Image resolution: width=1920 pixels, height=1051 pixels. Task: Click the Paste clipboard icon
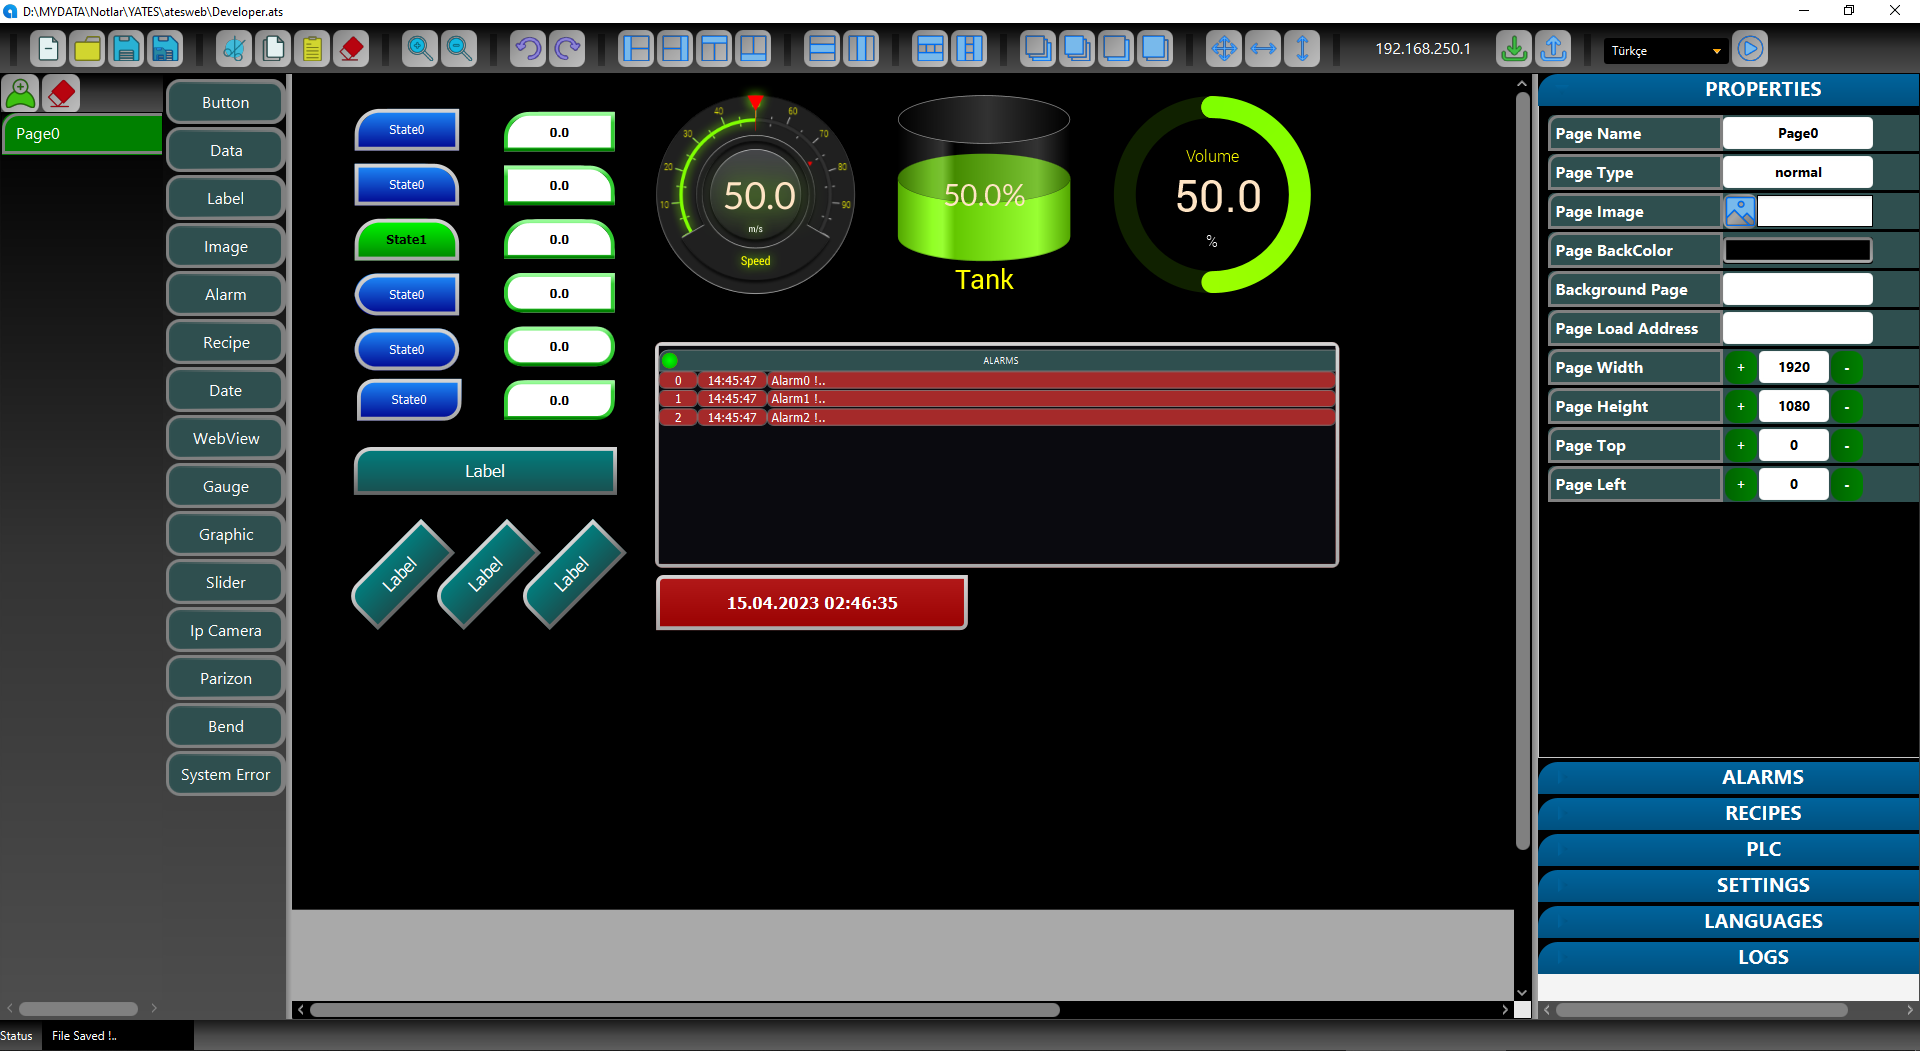pyautogui.click(x=312, y=49)
